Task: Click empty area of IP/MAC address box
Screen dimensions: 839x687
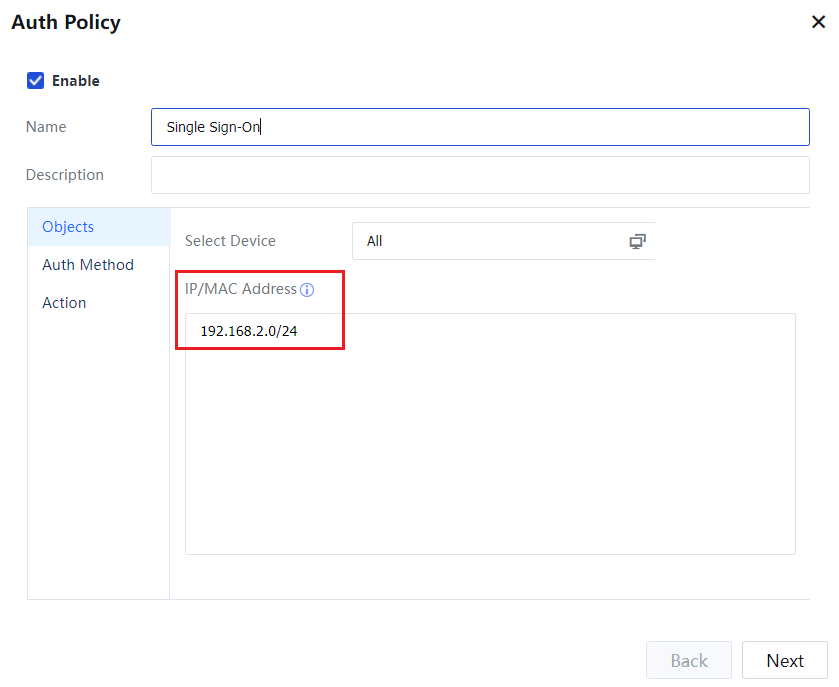Action: 490,450
